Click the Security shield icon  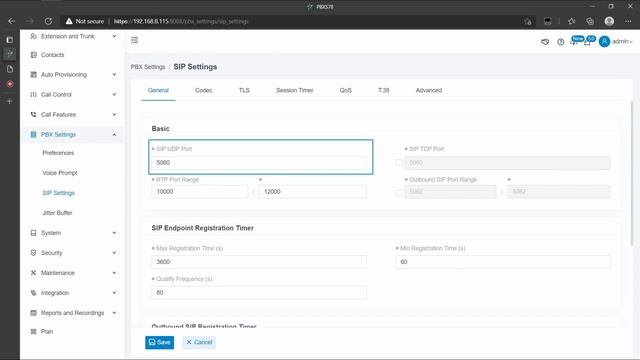[x=33, y=253]
